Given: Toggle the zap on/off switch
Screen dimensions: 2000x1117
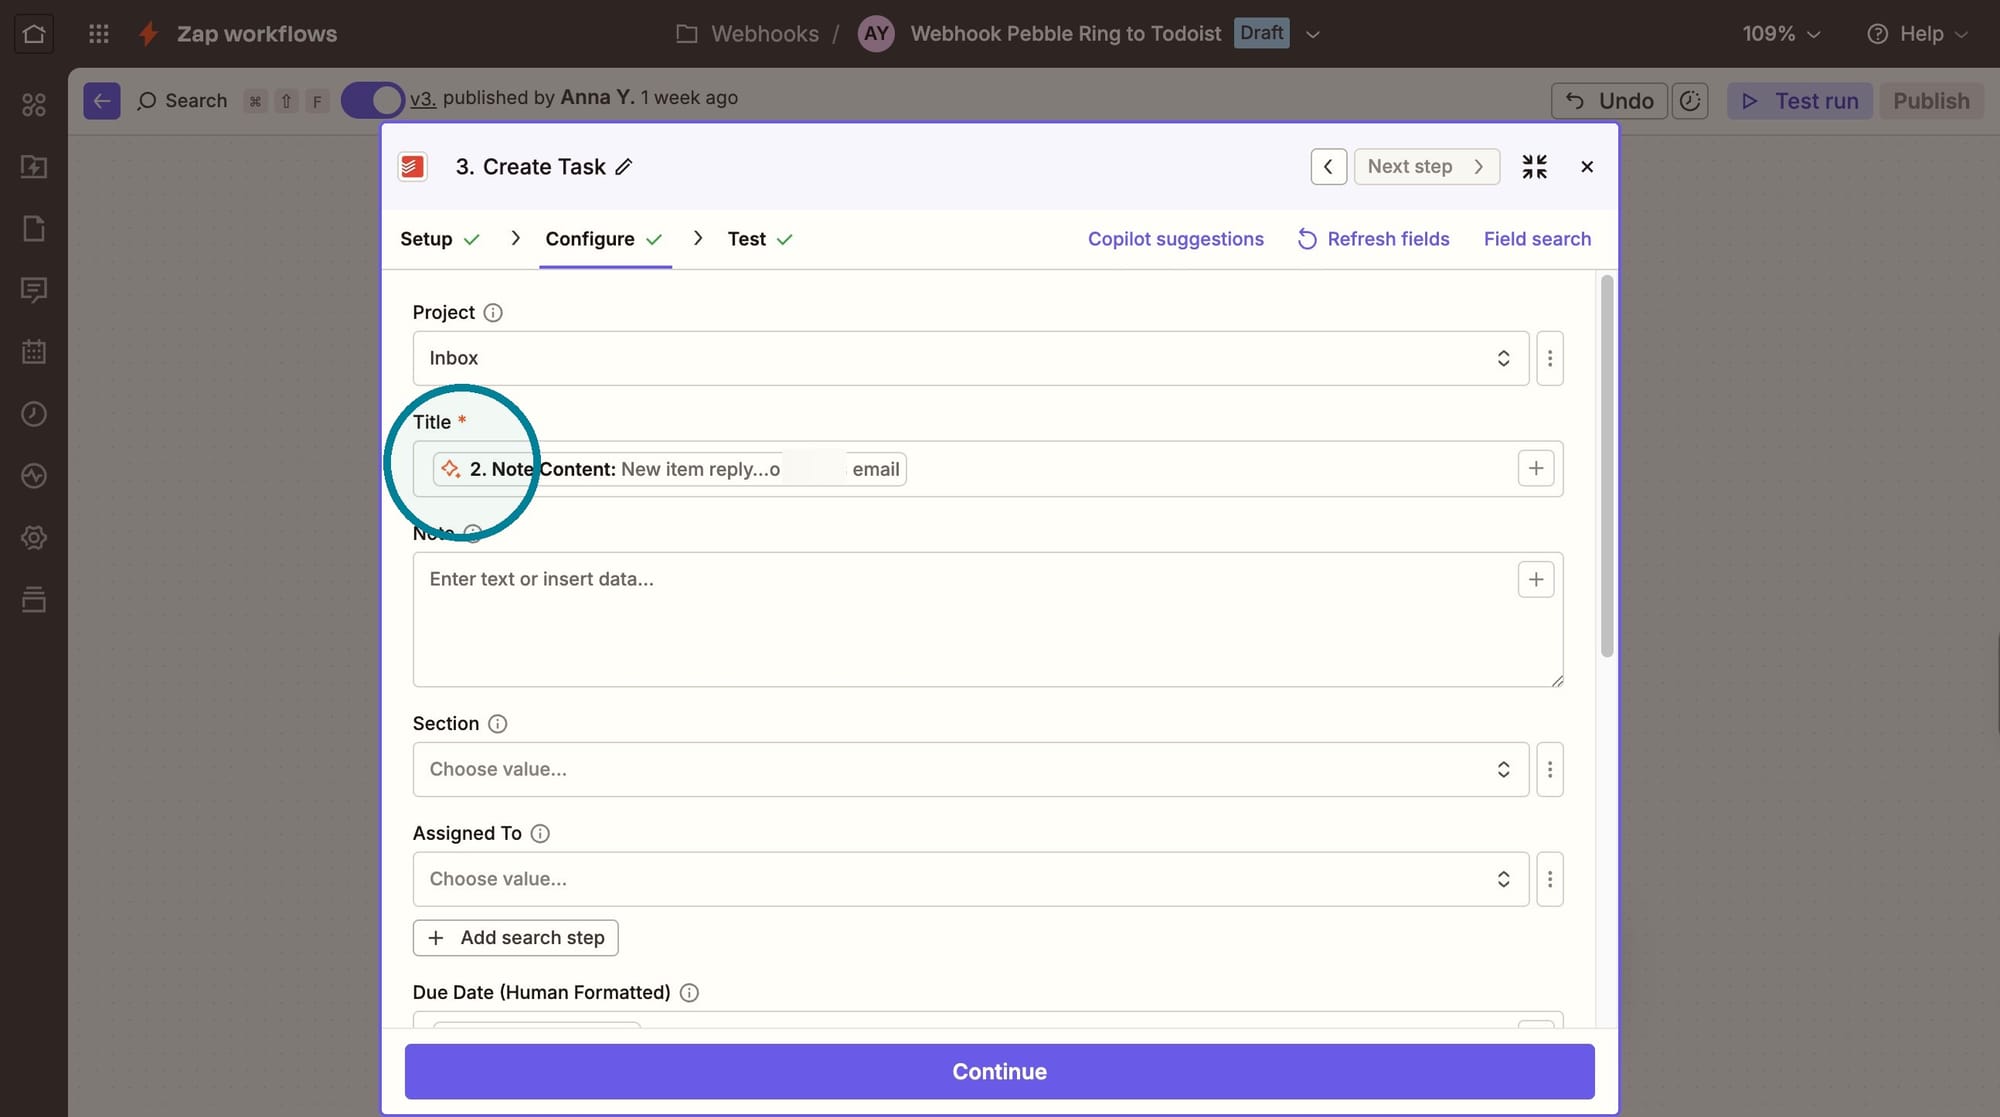Looking at the screenshot, I should (372, 101).
